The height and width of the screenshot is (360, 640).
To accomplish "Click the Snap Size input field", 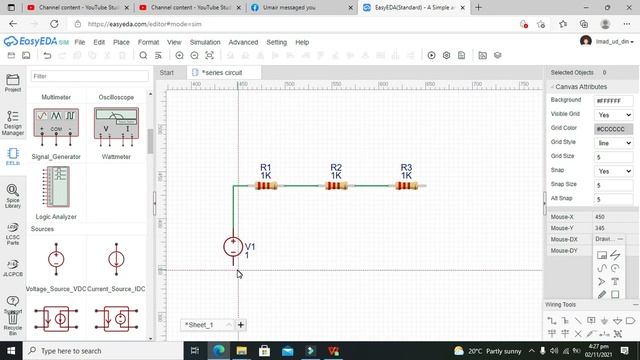I will pyautogui.click(x=614, y=185).
